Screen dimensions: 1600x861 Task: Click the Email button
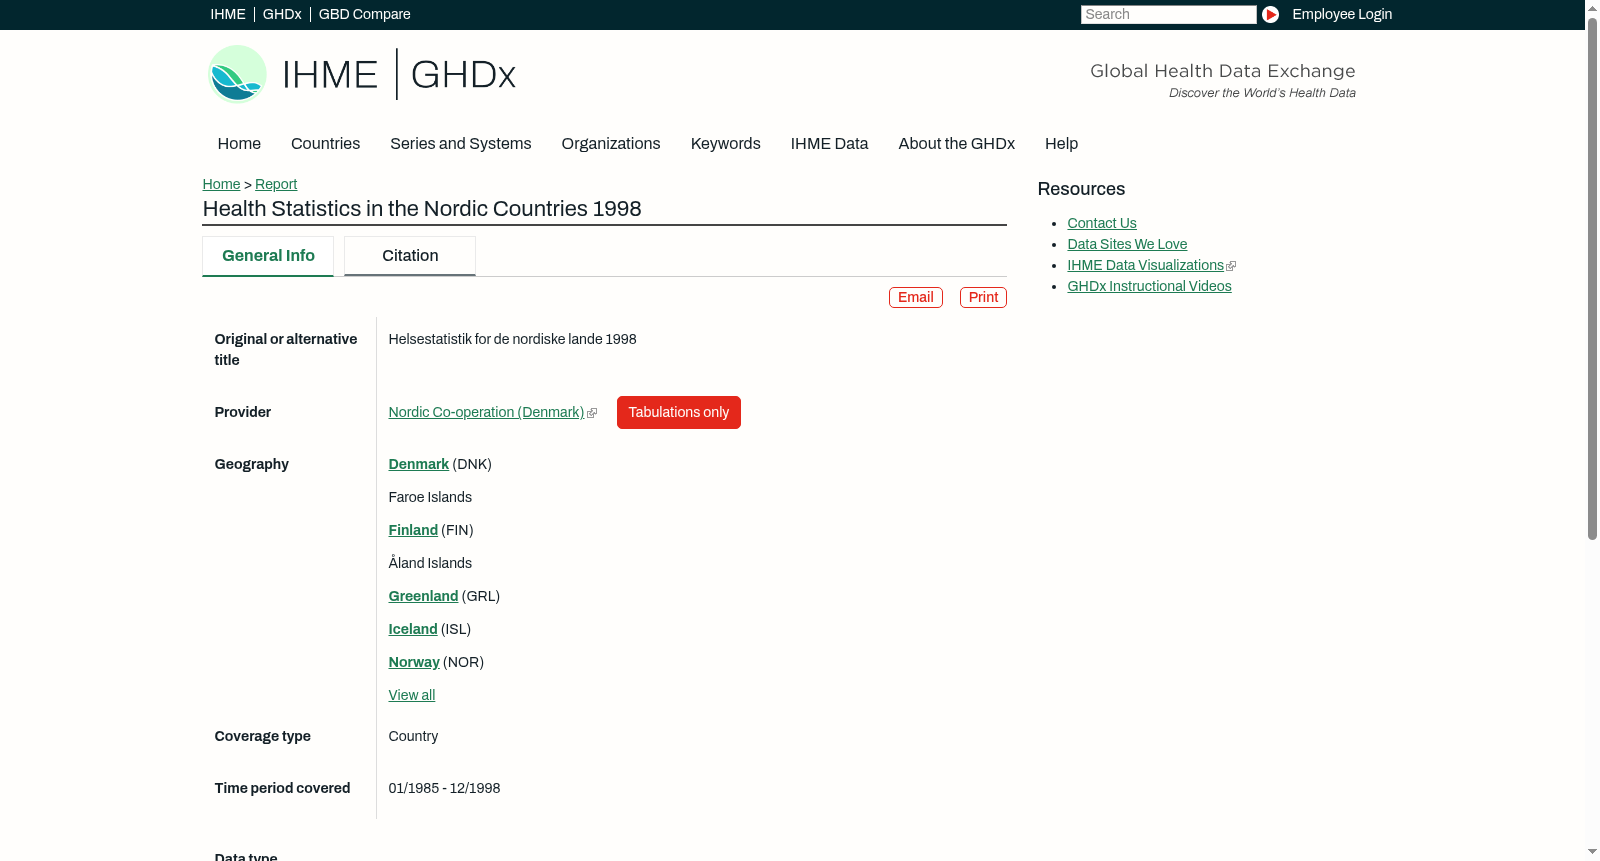pos(916,297)
